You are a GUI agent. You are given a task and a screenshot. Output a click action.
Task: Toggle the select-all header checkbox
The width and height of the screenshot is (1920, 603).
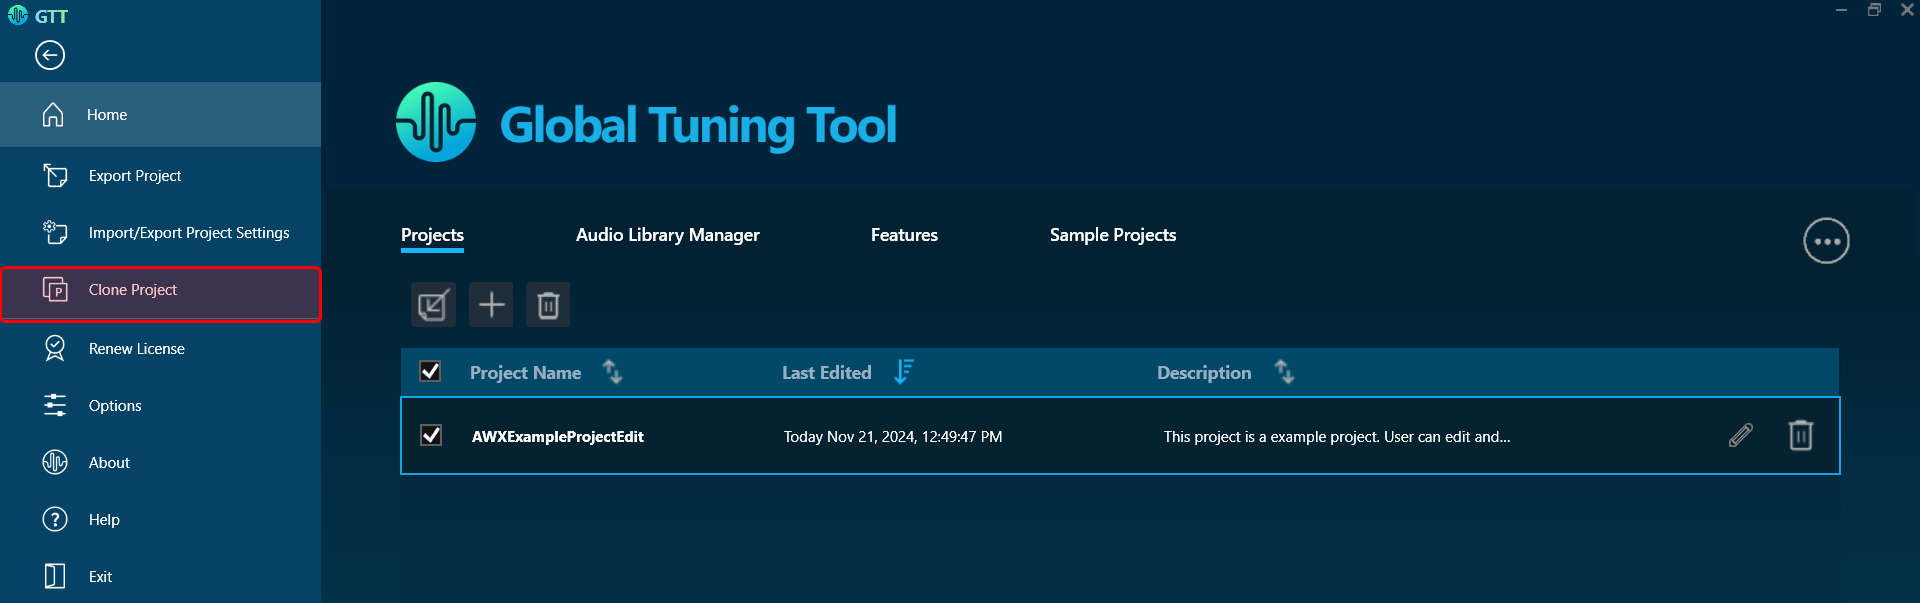click(430, 371)
